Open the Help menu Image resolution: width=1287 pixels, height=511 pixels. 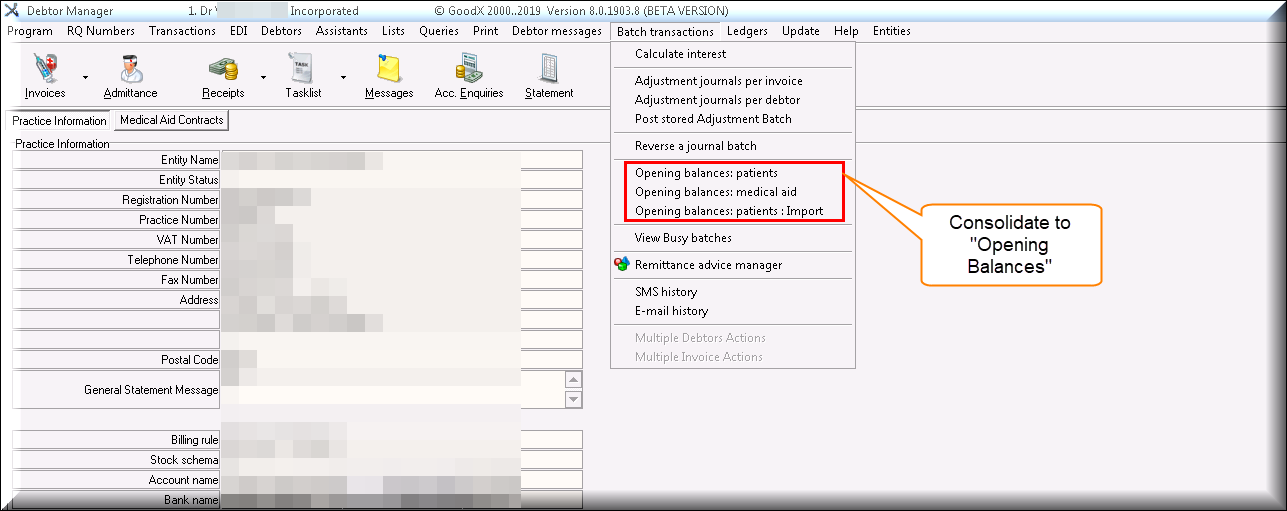(846, 31)
